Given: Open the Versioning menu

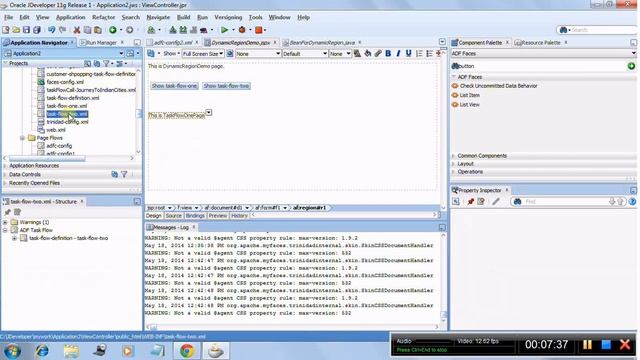Looking at the screenshot, I should (x=228, y=17).
